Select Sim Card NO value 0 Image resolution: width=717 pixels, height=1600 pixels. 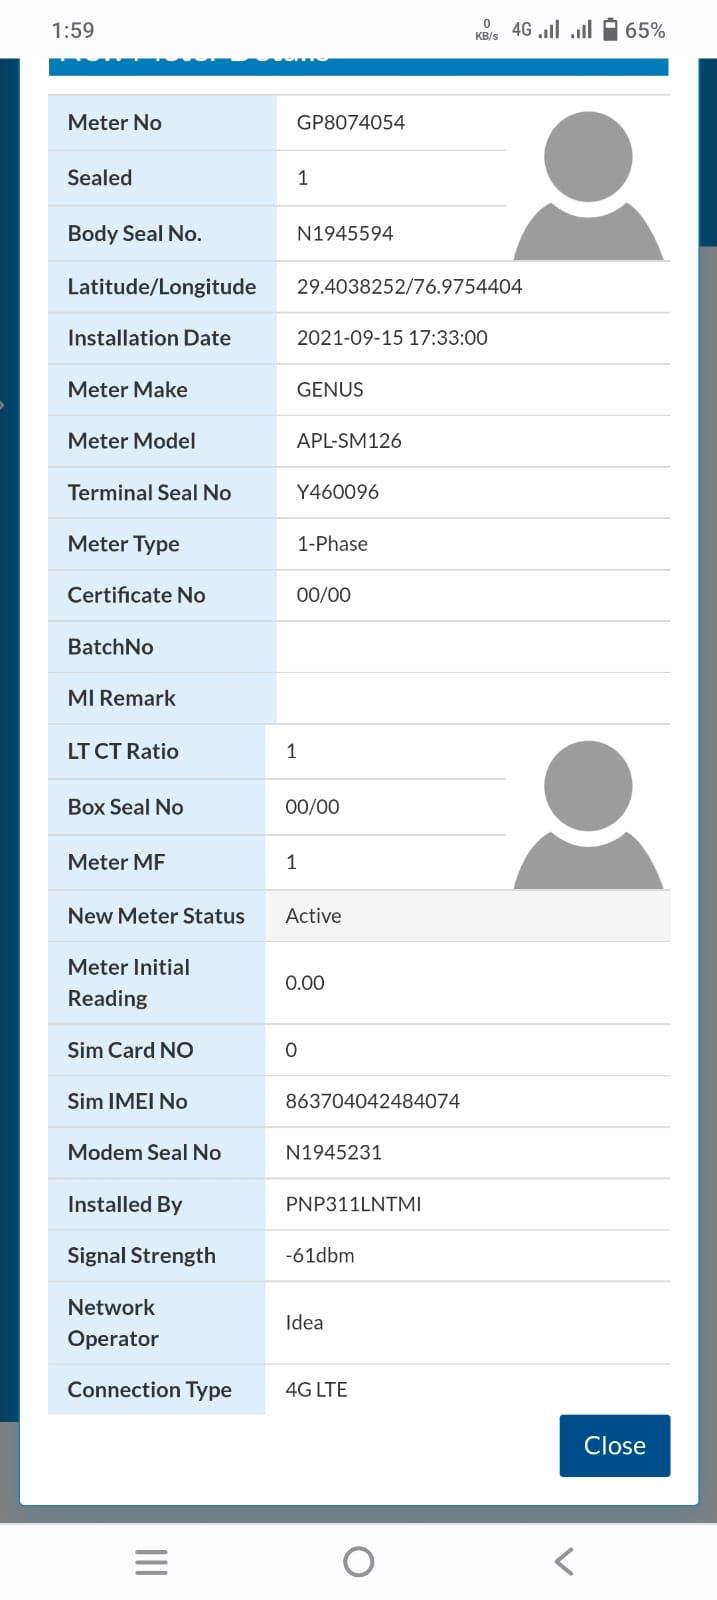291,1049
